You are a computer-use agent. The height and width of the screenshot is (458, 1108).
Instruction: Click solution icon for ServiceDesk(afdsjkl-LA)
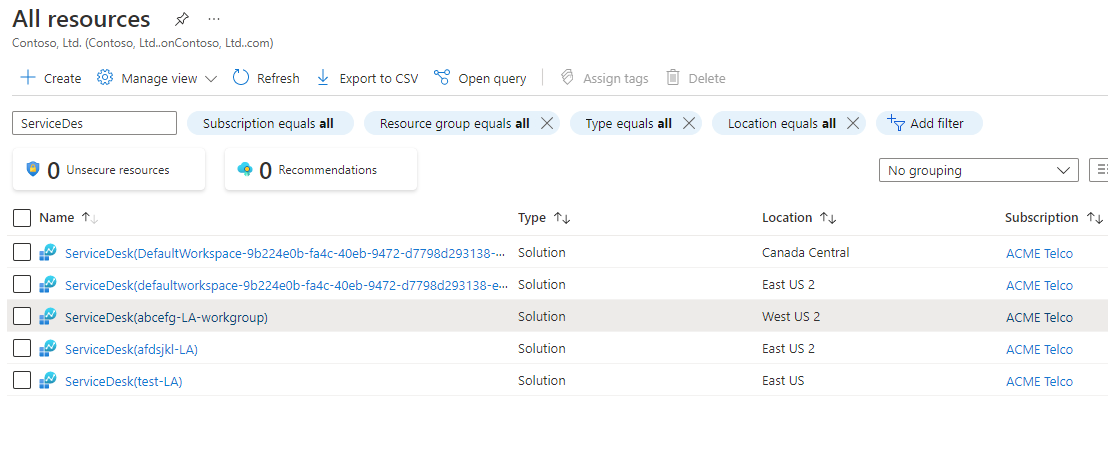47,348
